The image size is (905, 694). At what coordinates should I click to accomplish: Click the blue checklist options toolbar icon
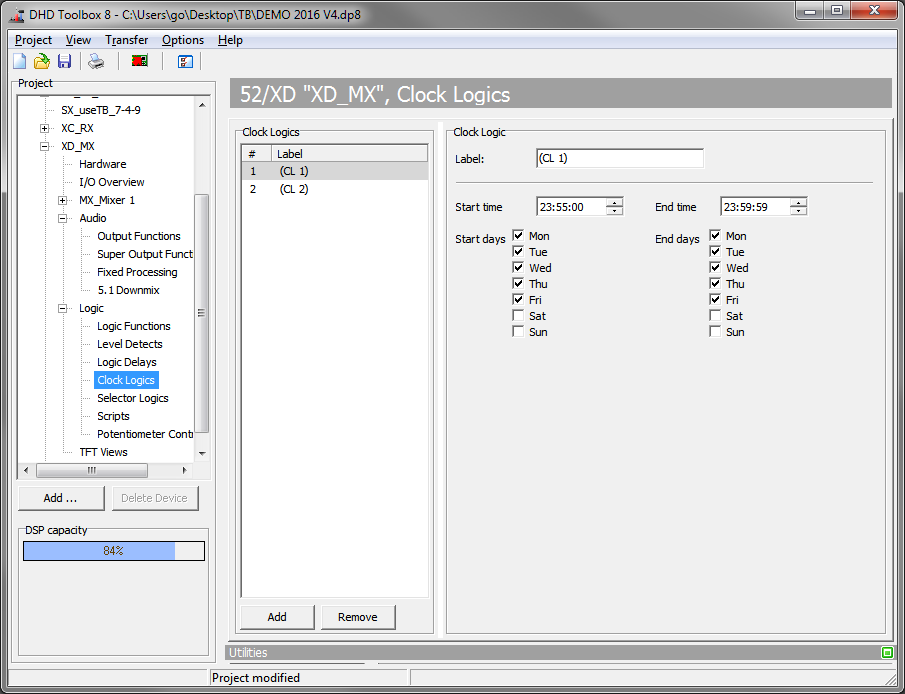(185, 62)
